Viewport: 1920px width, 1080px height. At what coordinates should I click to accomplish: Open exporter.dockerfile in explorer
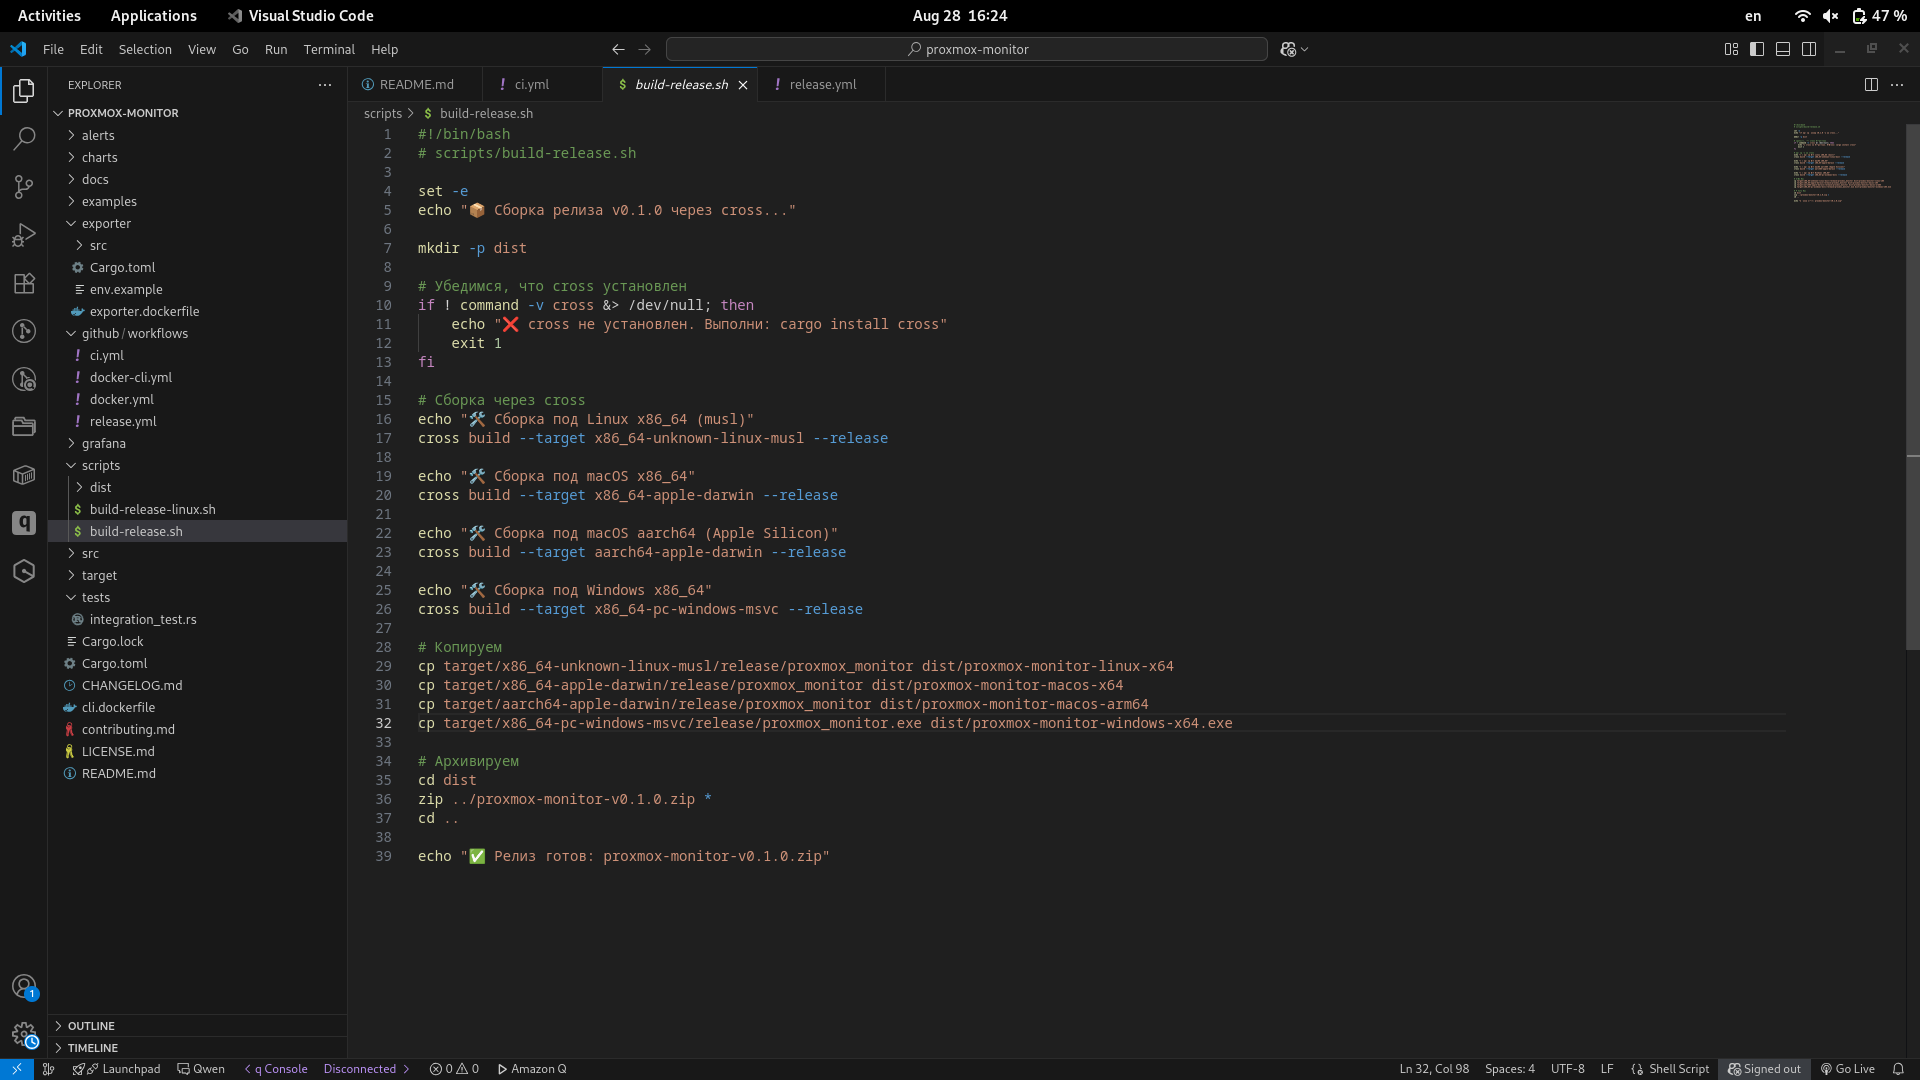[x=197, y=311]
